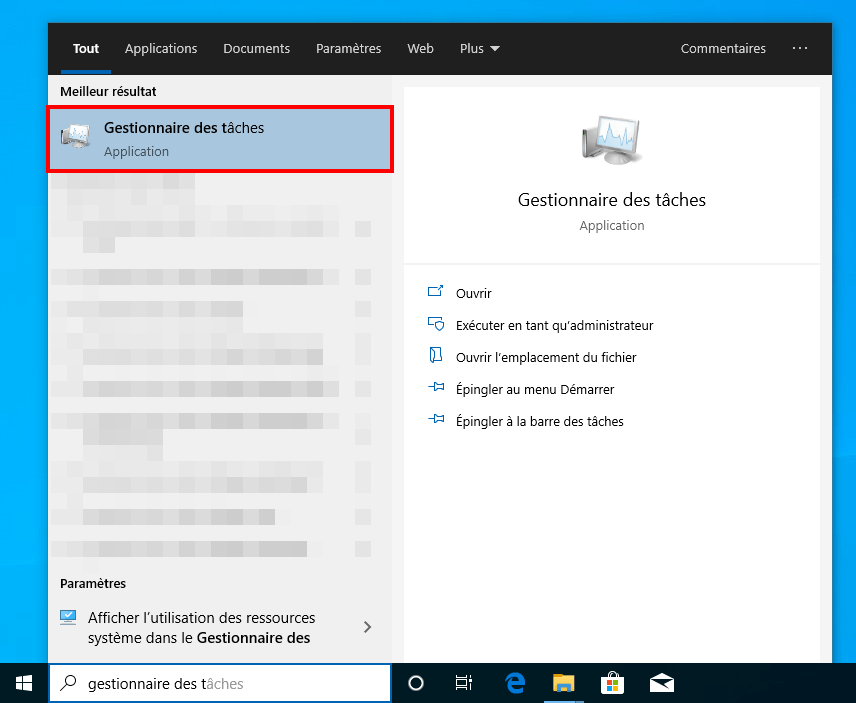The image size is (856, 703).
Task: Switch to the Tout tab
Action: [86, 49]
